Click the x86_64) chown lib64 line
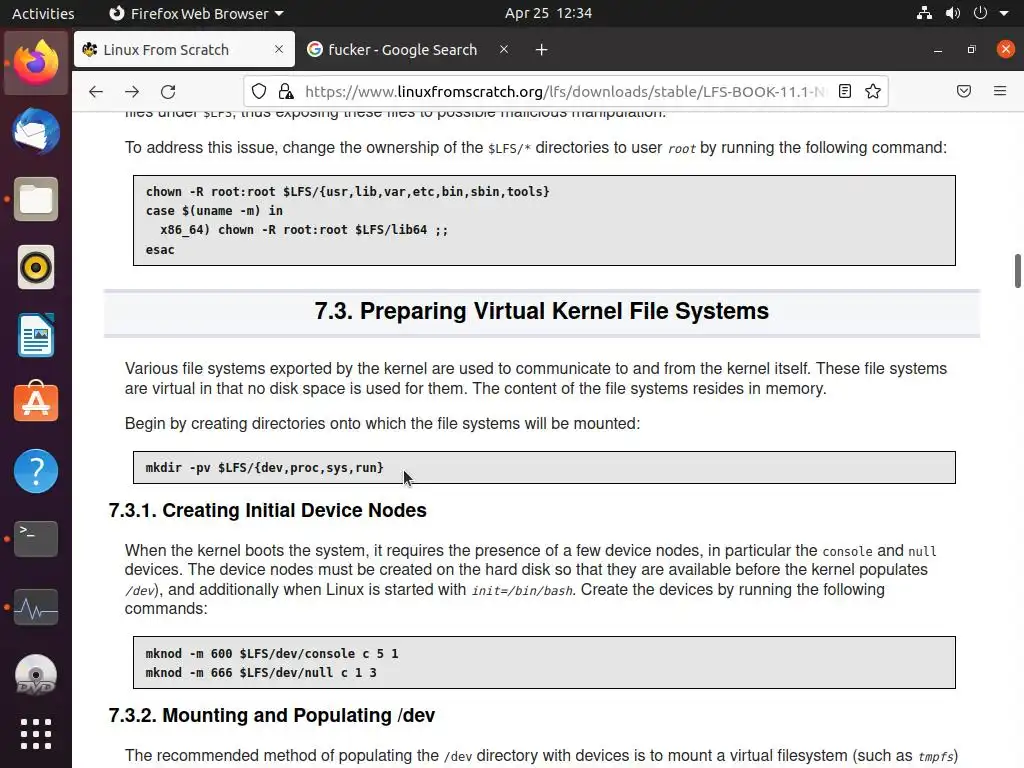 [x=304, y=230]
